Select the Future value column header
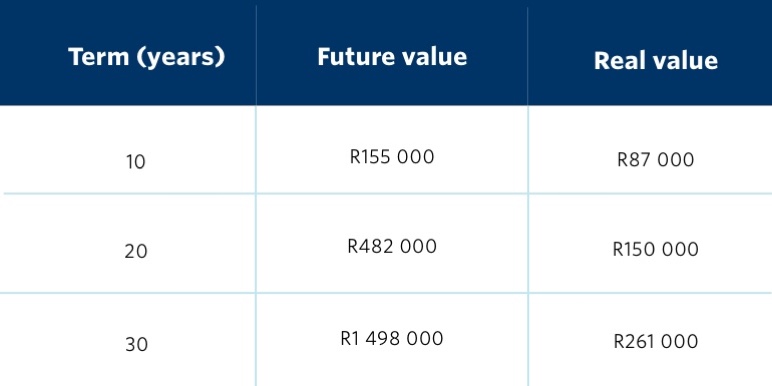Viewport: 772px width, 386px height. (x=392, y=57)
